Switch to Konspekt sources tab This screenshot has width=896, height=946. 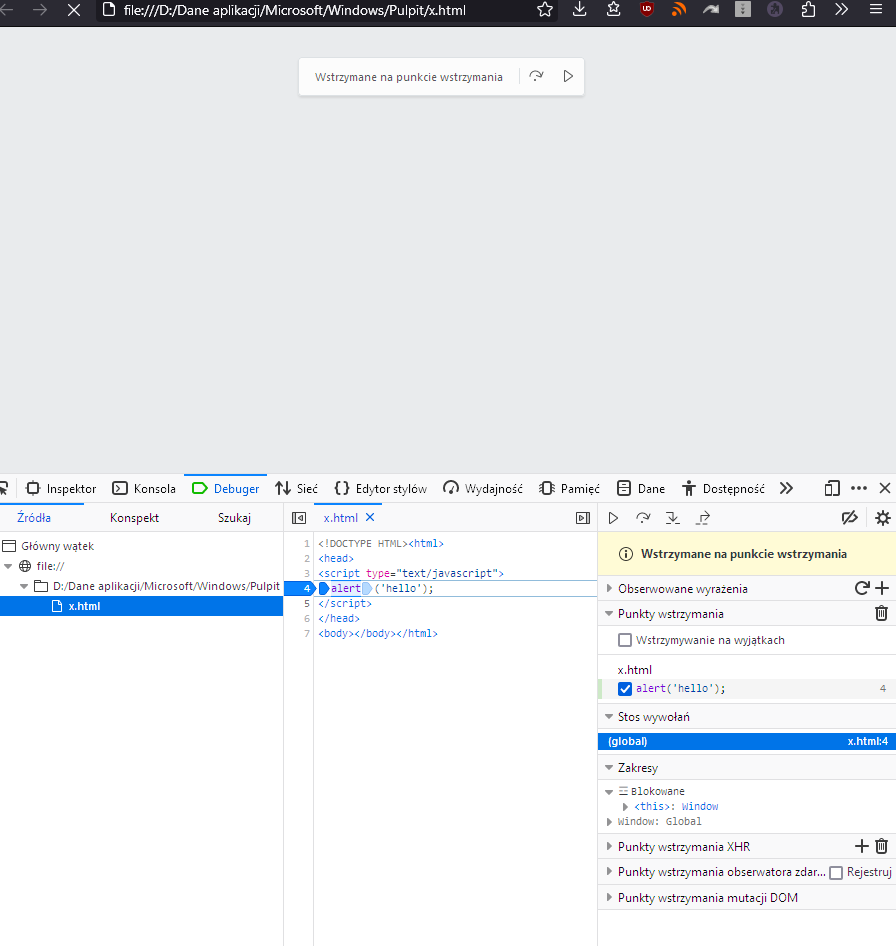[x=135, y=518]
